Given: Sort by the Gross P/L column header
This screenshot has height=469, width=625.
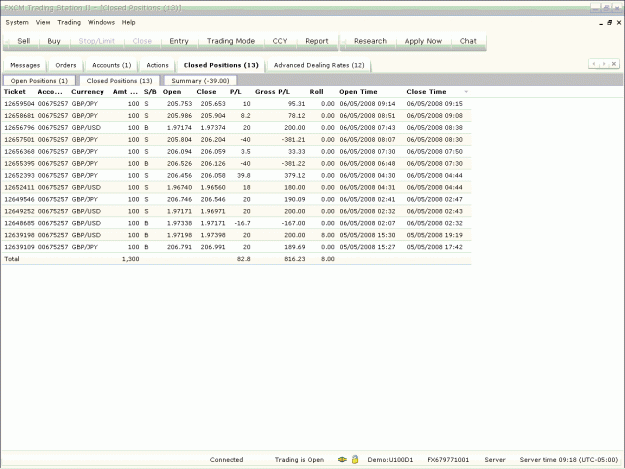Looking at the screenshot, I should tap(272, 92).
